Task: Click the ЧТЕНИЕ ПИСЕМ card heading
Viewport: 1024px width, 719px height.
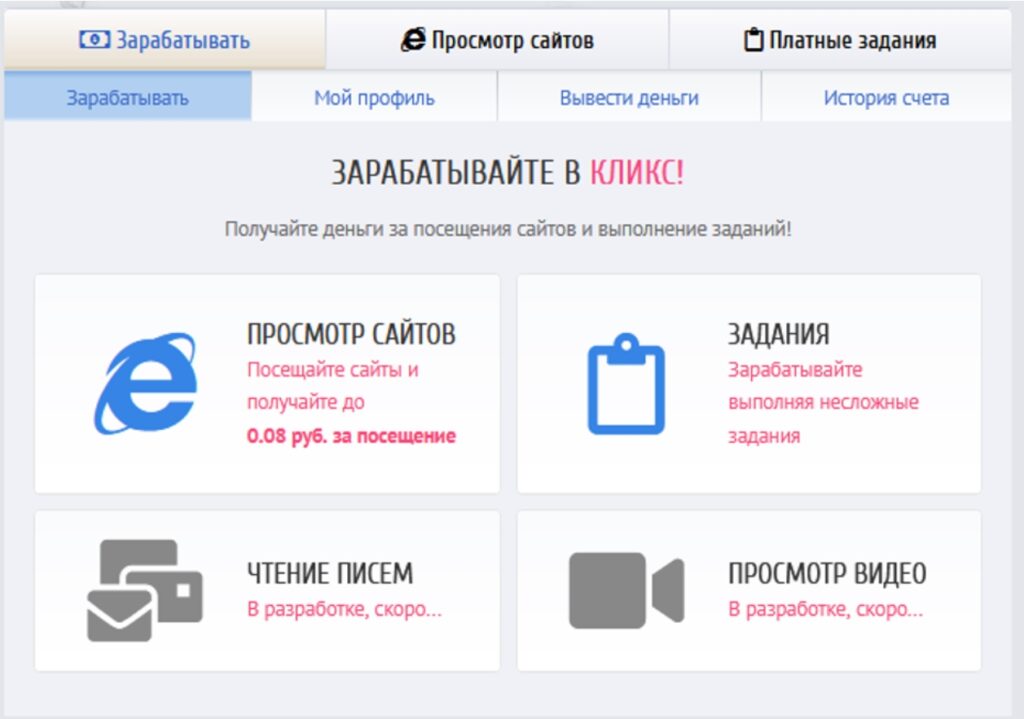Action: tap(330, 573)
